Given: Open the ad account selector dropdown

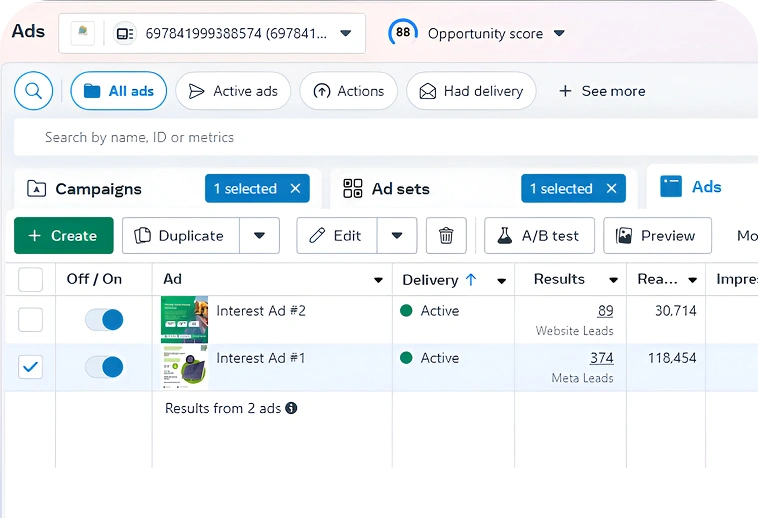Looking at the screenshot, I should tap(346, 33).
